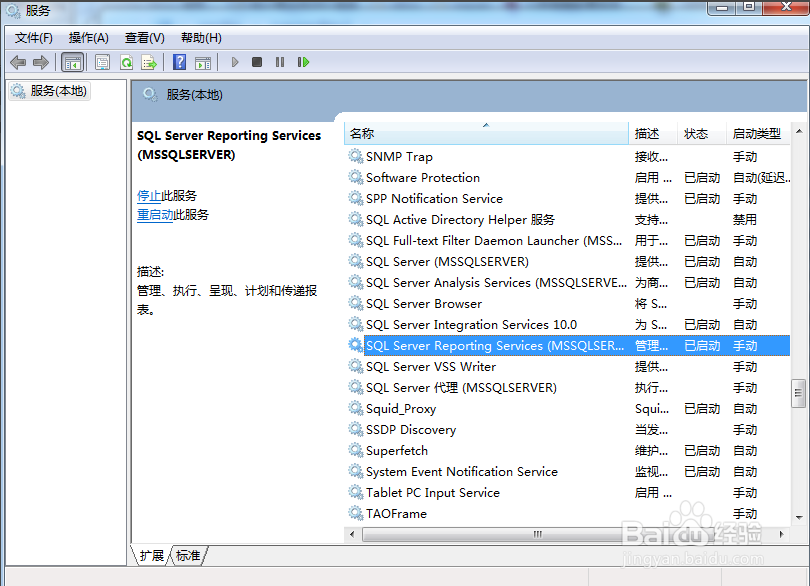Click the Squid_Proxy gear icon
The height and width of the screenshot is (586, 810).
(355, 408)
